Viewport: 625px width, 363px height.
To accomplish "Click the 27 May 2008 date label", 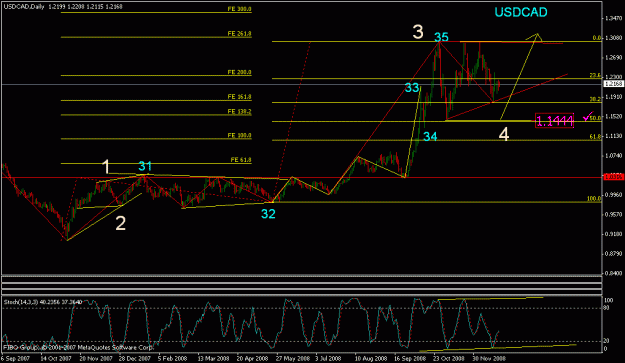I will click(x=292, y=358).
